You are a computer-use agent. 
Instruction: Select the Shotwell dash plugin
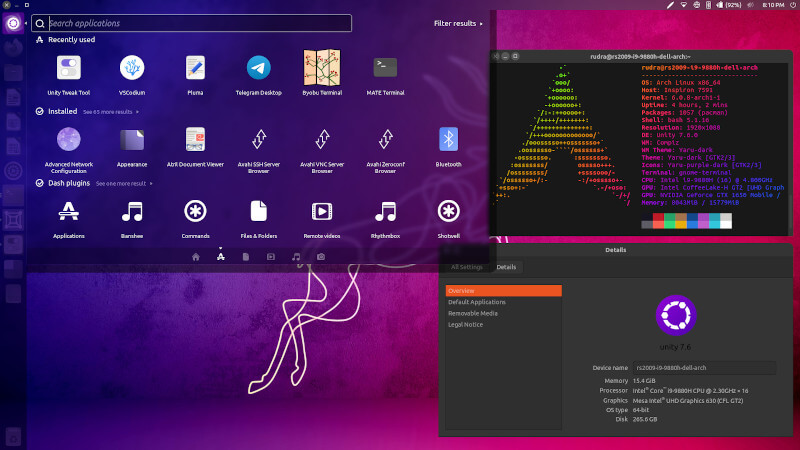[448, 219]
